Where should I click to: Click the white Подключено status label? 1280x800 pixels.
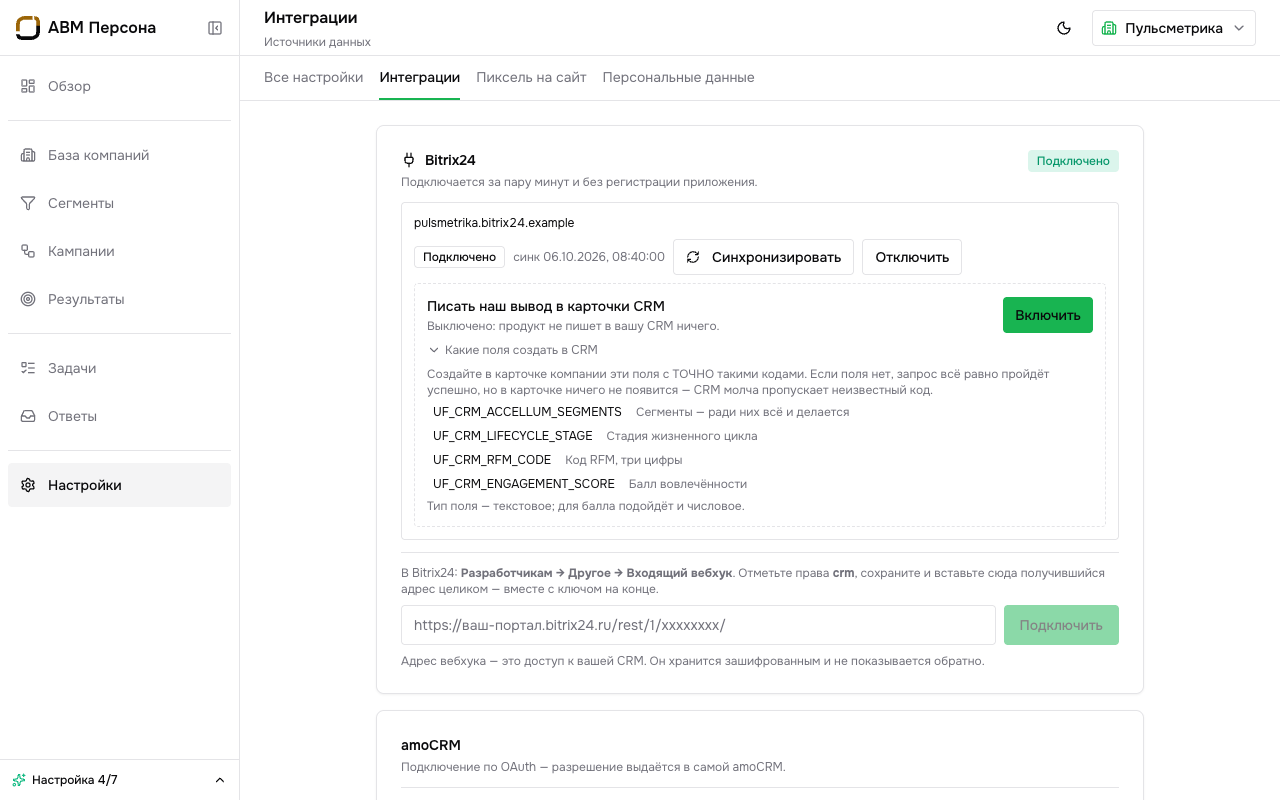pos(459,257)
